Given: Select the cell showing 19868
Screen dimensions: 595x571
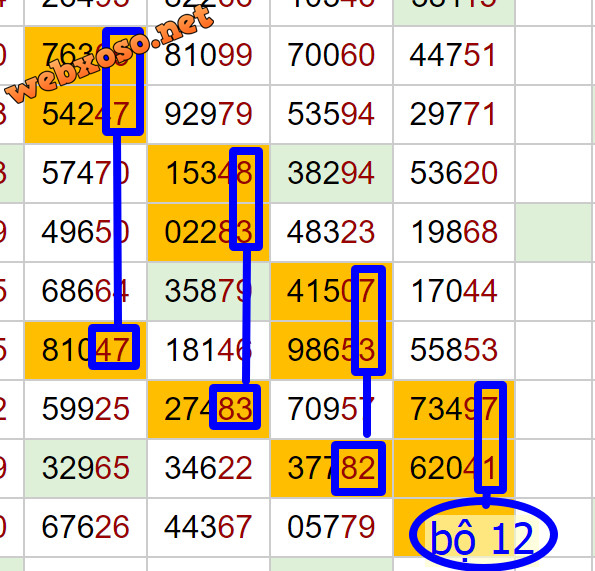Looking at the screenshot, I should (x=454, y=232).
